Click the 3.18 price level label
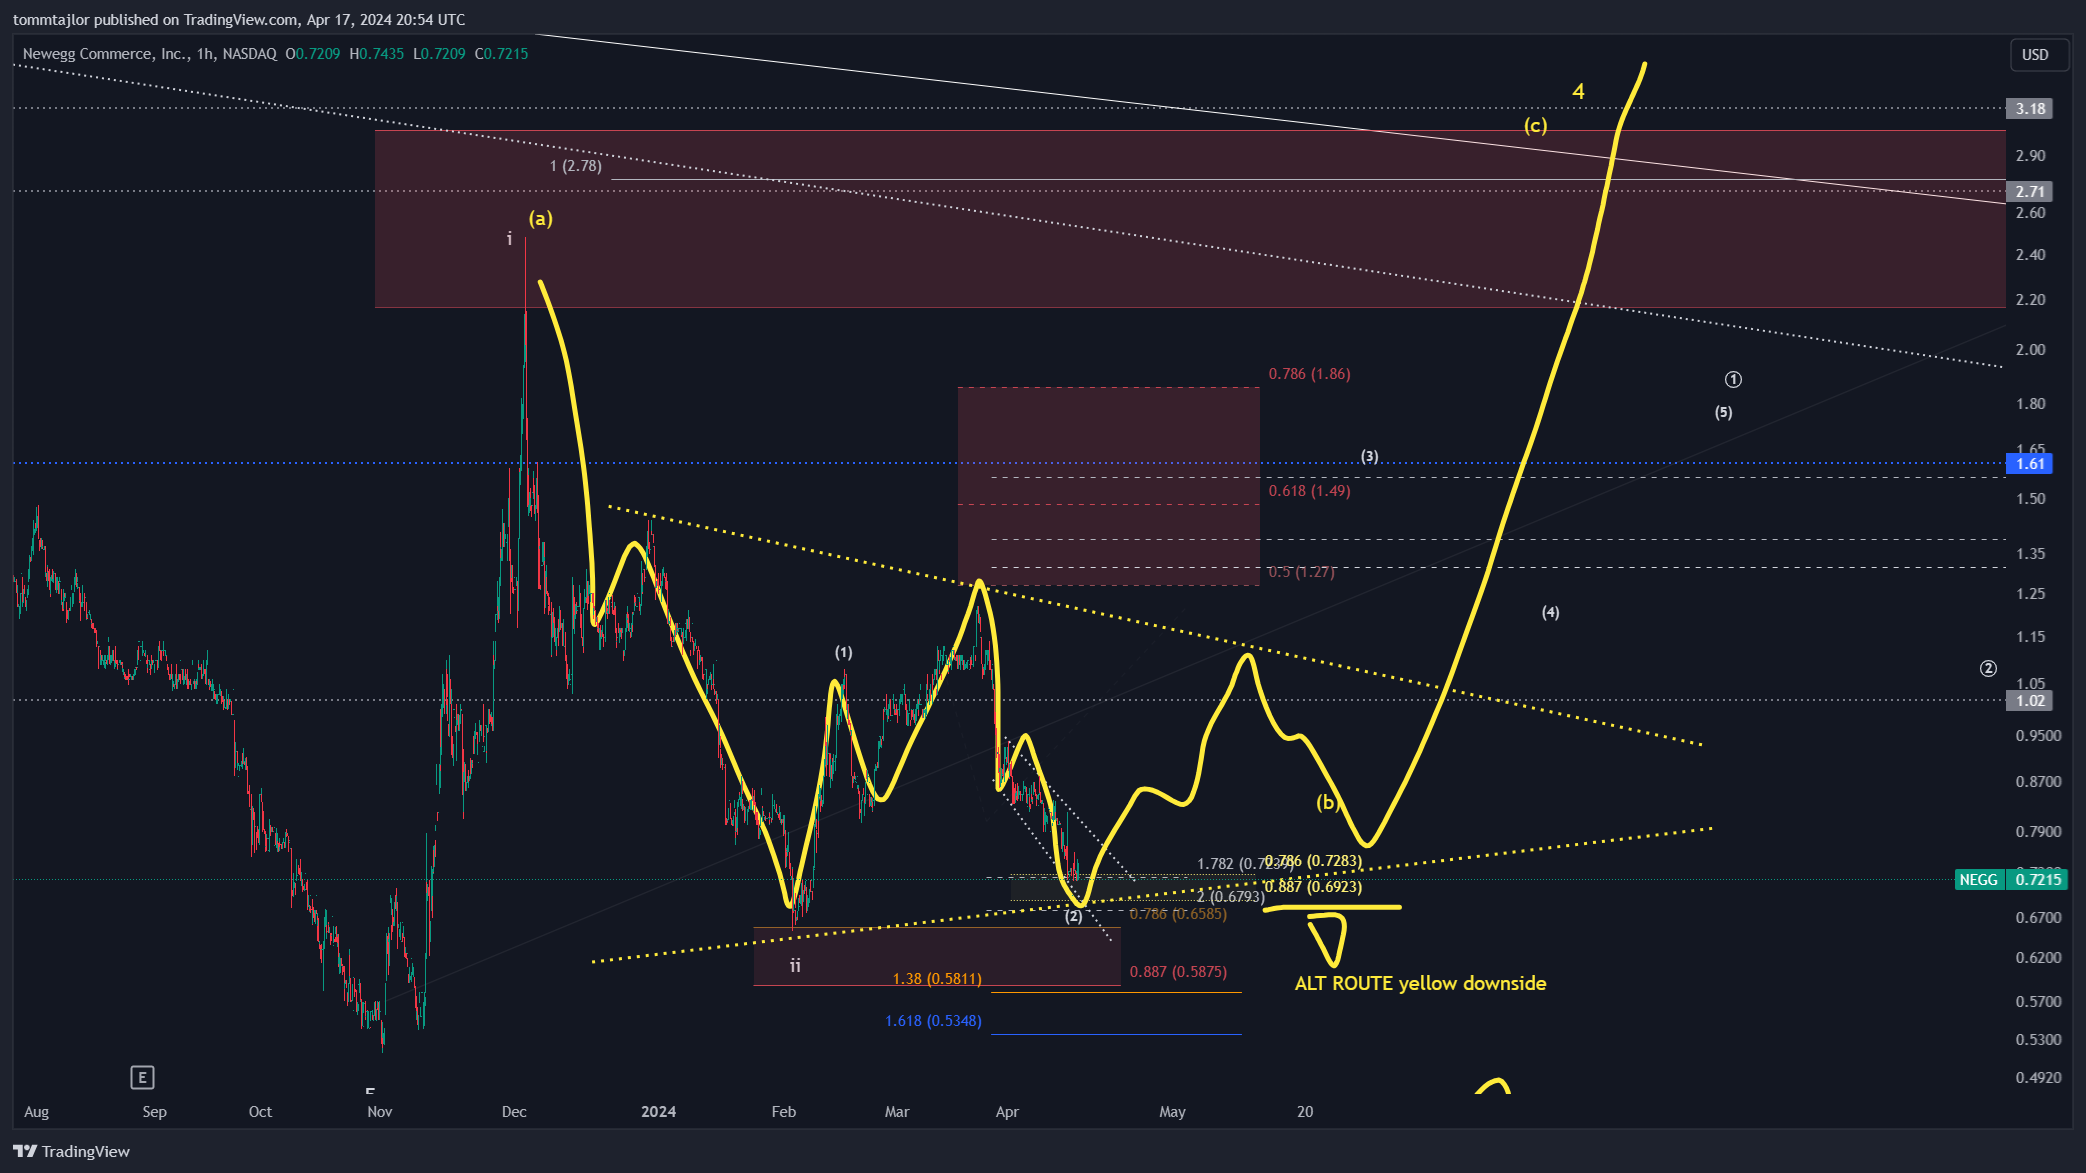Image resolution: width=2086 pixels, height=1173 pixels. (x=2030, y=108)
